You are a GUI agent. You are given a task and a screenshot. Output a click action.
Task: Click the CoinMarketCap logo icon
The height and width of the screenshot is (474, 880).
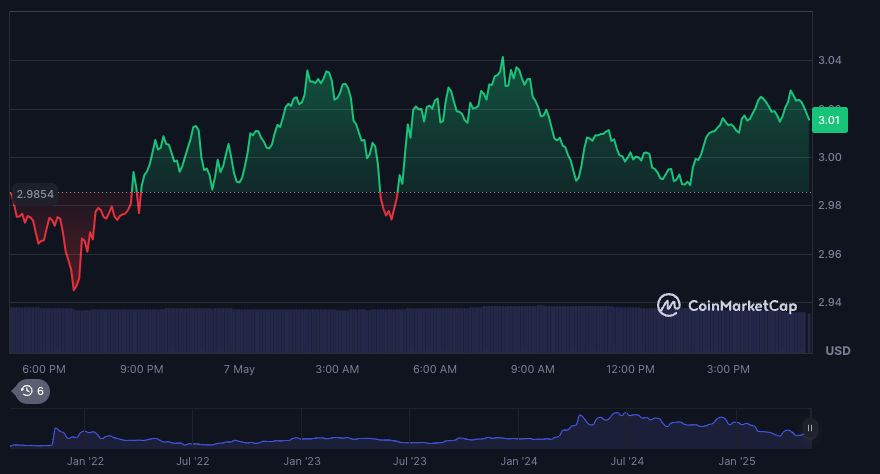669,305
